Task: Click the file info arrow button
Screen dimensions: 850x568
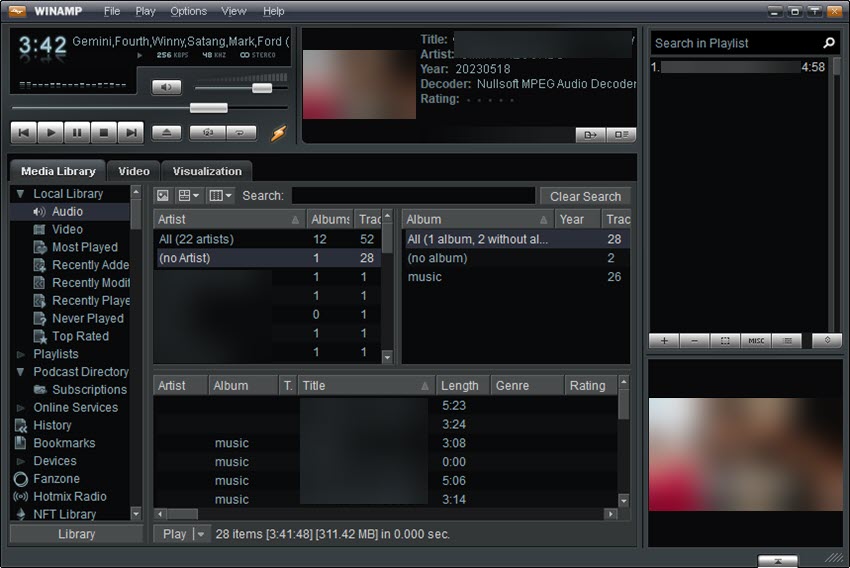Action: click(590, 134)
